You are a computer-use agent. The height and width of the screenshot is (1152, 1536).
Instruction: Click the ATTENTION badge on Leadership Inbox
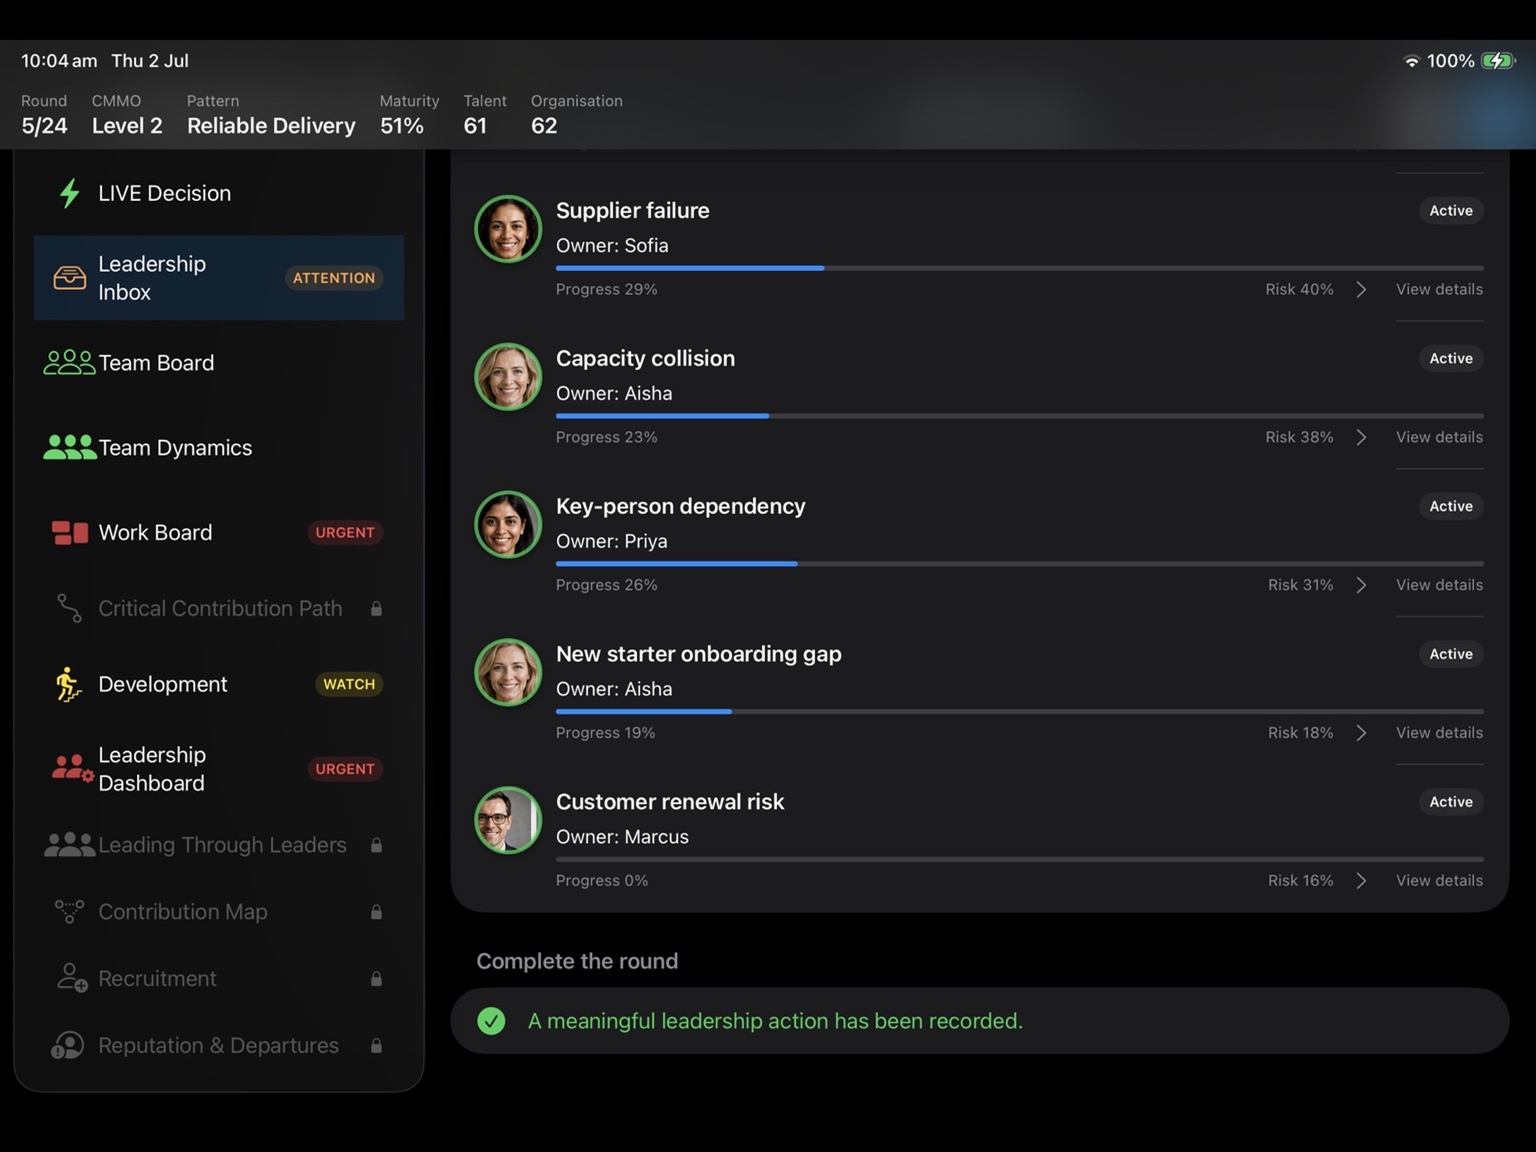[x=334, y=278]
